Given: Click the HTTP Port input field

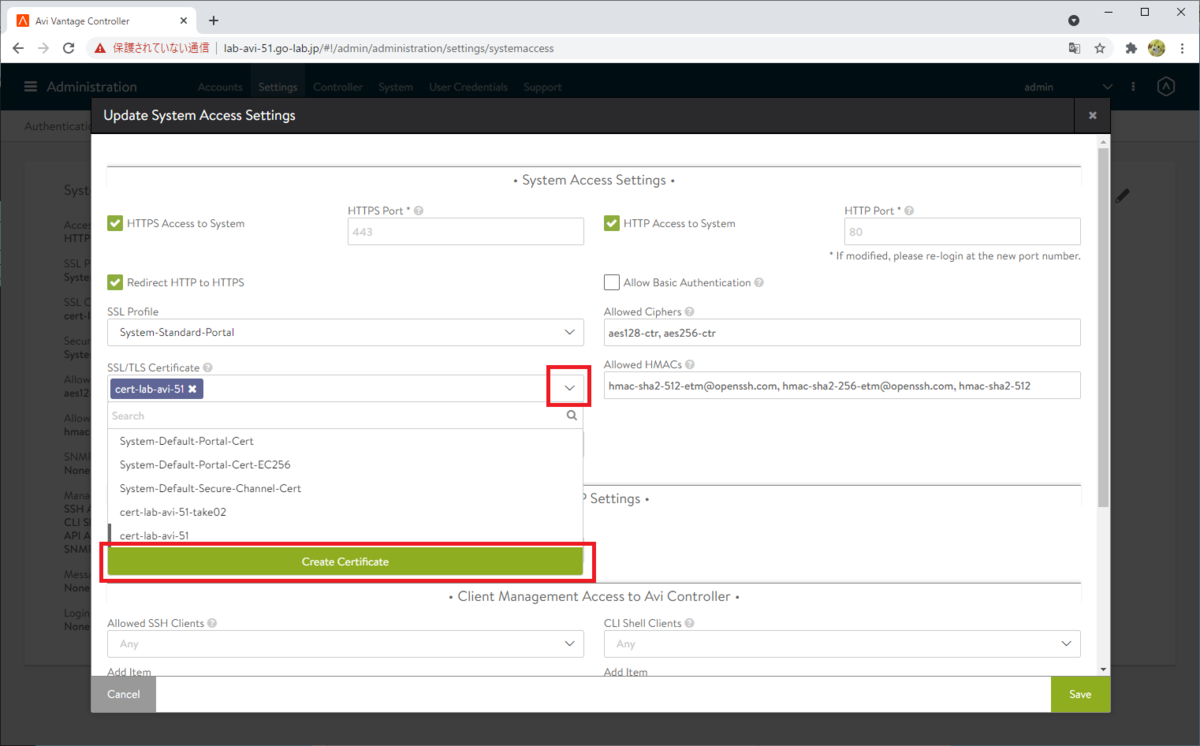Looking at the screenshot, I should [962, 232].
